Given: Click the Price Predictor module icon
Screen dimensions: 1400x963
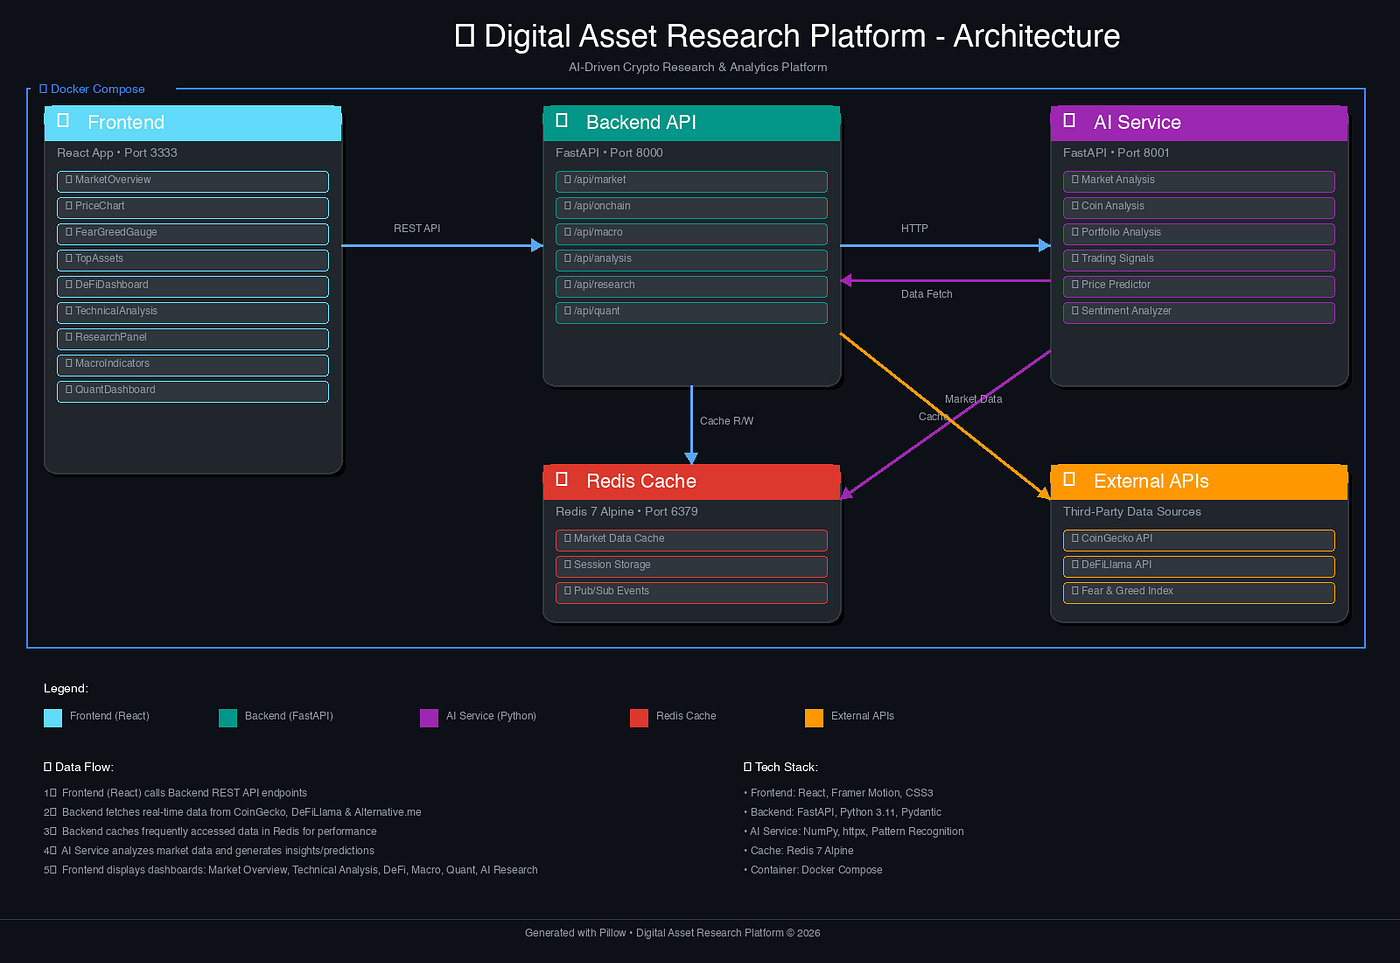Looking at the screenshot, I should pyautogui.click(x=1074, y=284).
